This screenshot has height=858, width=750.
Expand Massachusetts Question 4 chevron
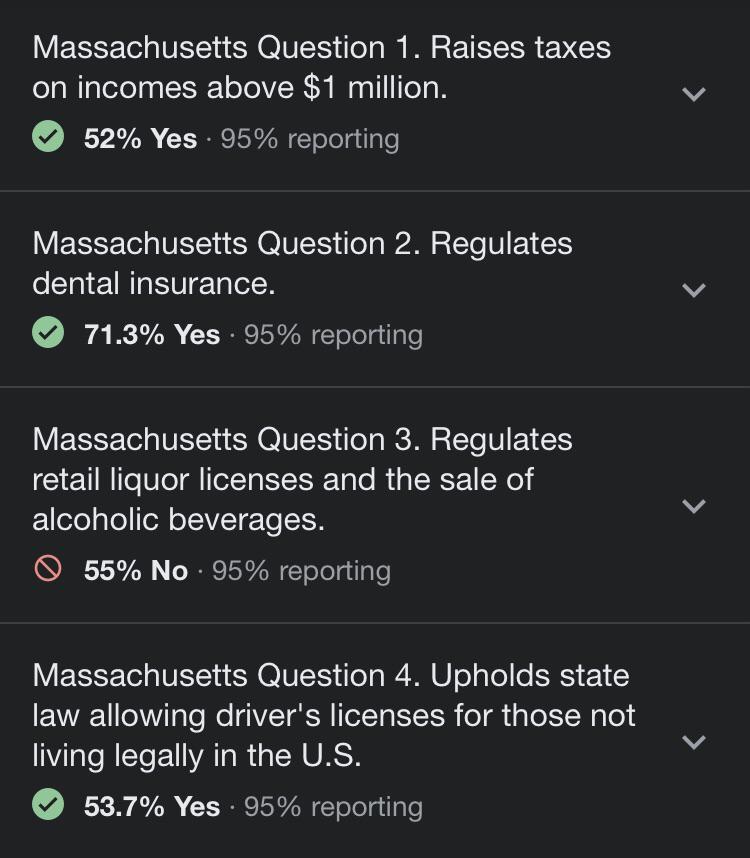click(693, 742)
